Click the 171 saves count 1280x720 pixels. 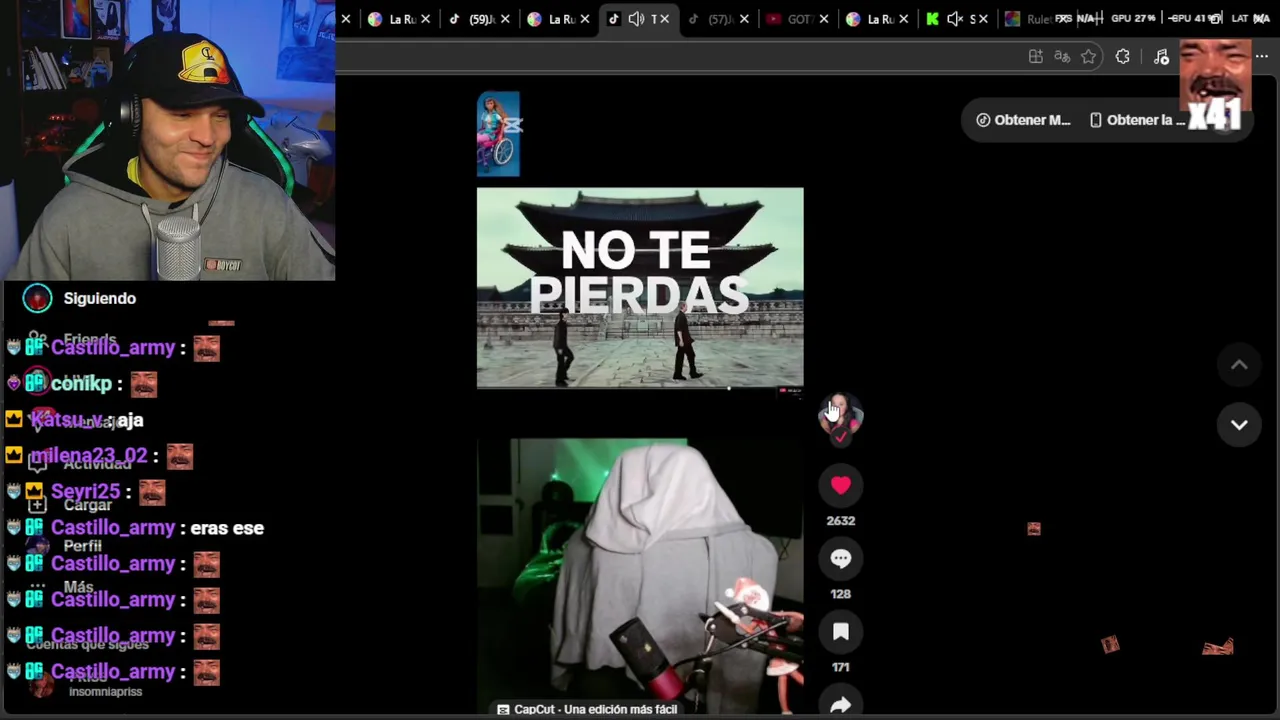840,667
